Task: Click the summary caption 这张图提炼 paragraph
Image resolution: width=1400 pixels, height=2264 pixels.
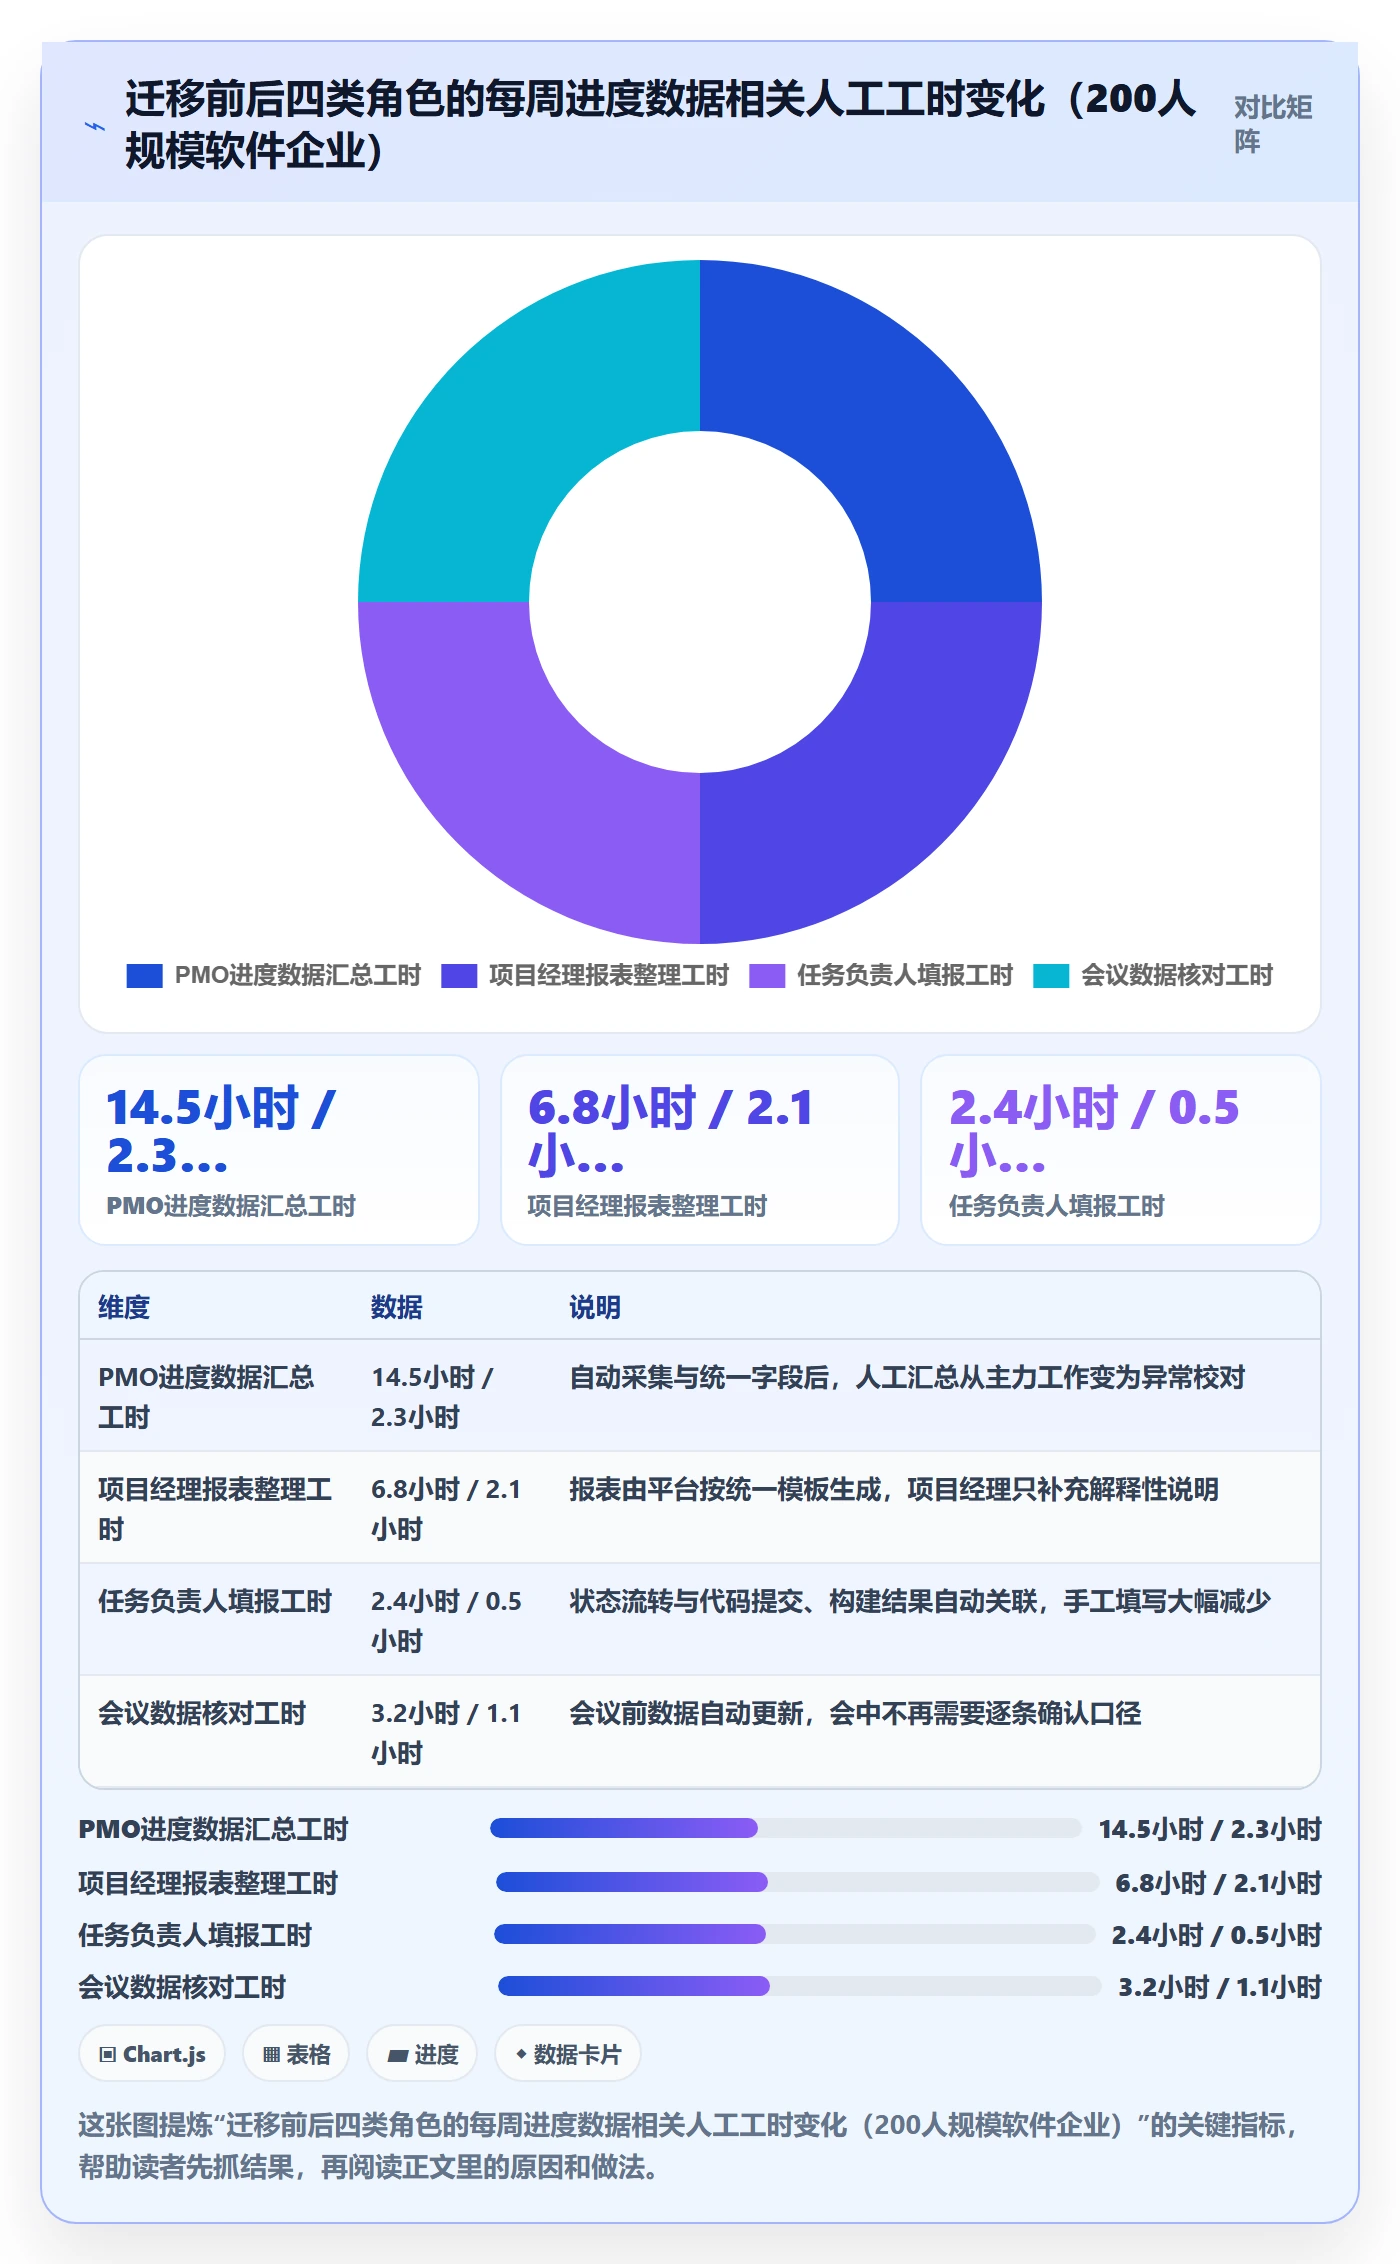Action: coord(690,2146)
